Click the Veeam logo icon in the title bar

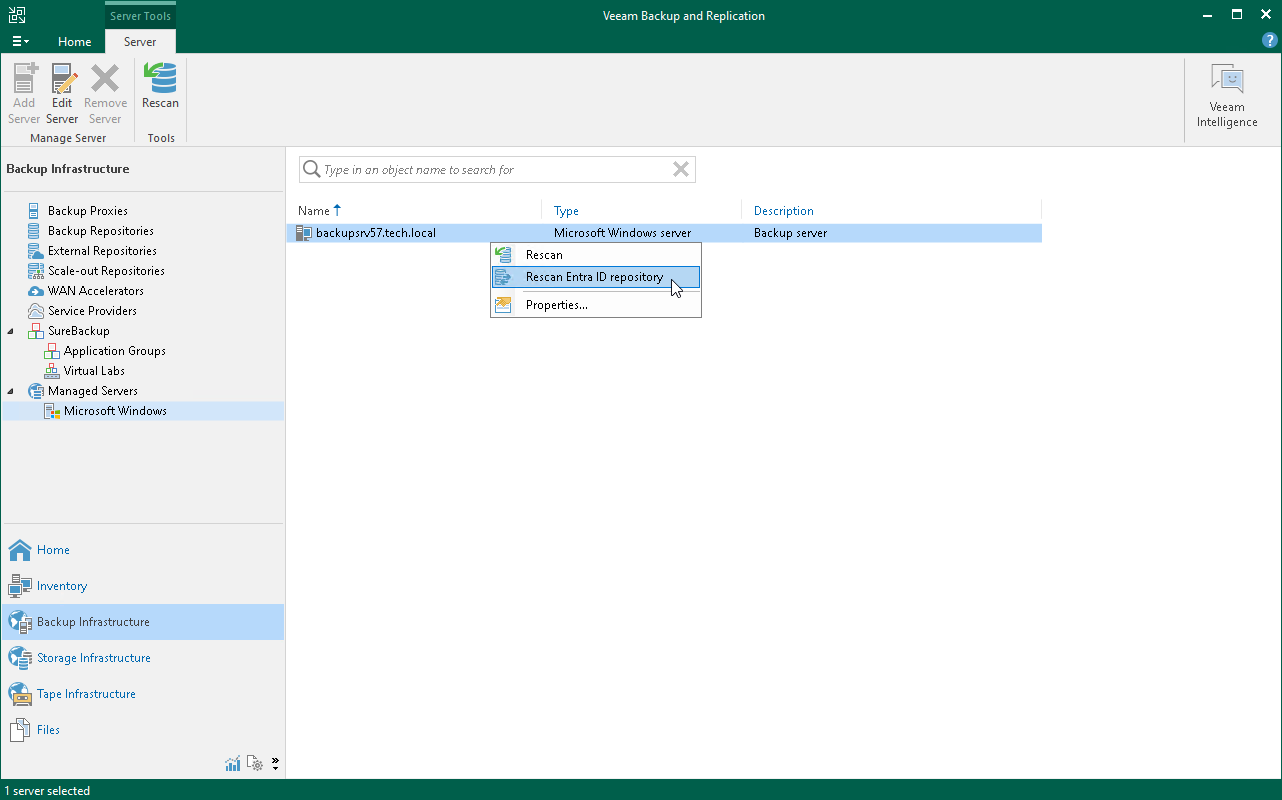(17, 15)
